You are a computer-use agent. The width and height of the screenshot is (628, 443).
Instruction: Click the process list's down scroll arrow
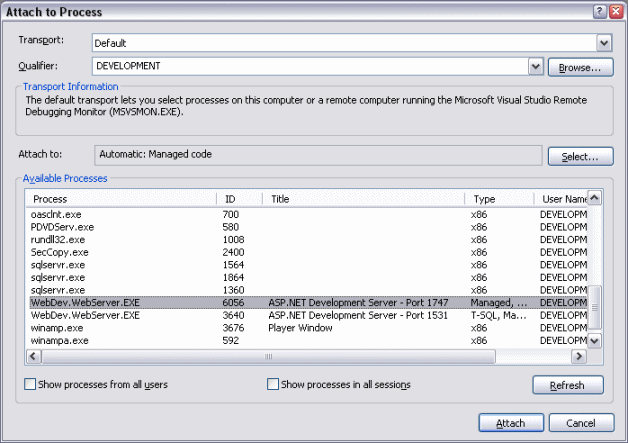pos(594,341)
